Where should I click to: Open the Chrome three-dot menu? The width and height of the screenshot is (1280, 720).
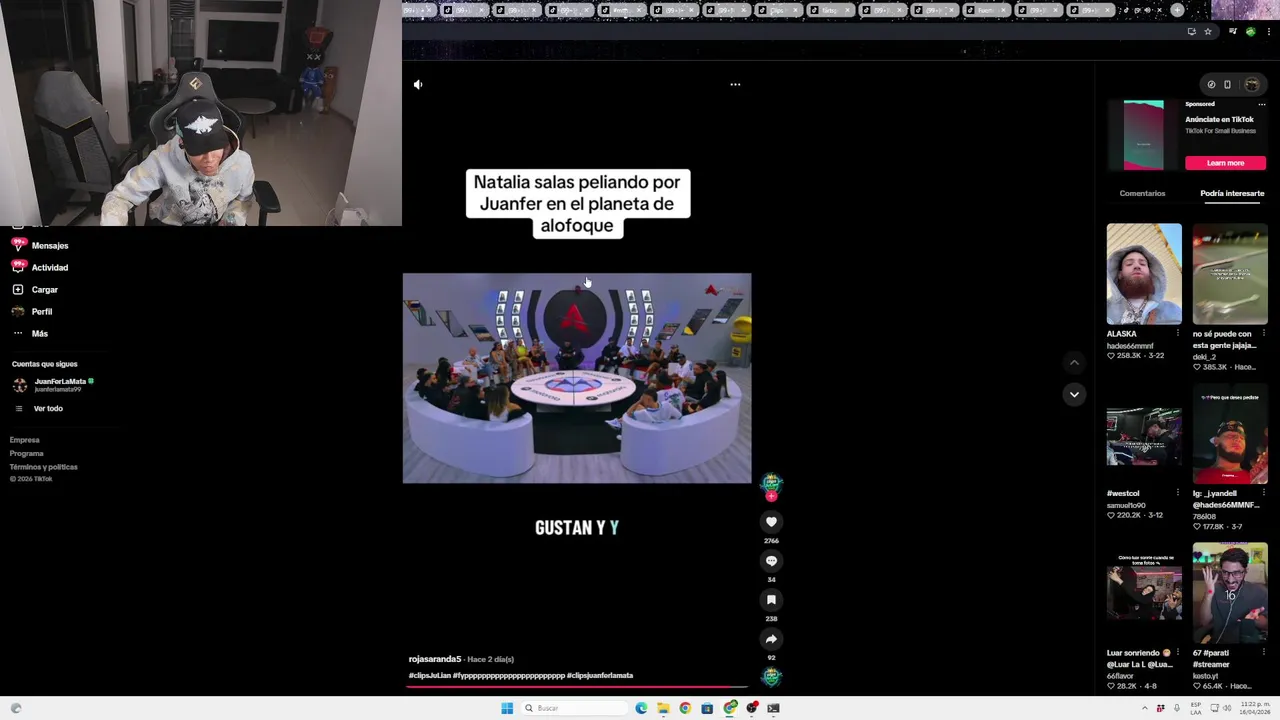click(1268, 32)
